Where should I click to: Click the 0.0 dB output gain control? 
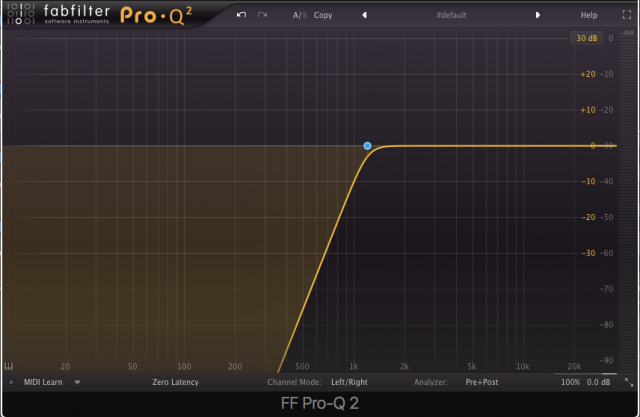[x=598, y=382]
